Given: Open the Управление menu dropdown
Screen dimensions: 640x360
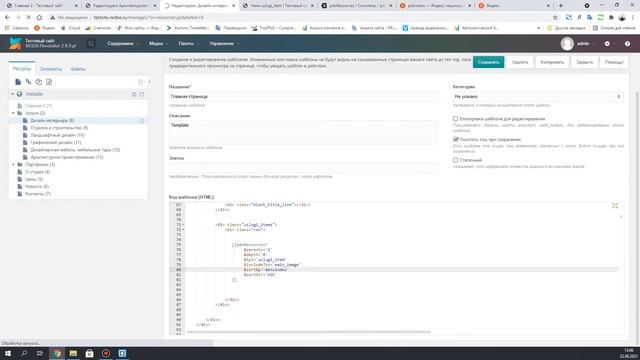Looking at the screenshot, I should [x=224, y=44].
